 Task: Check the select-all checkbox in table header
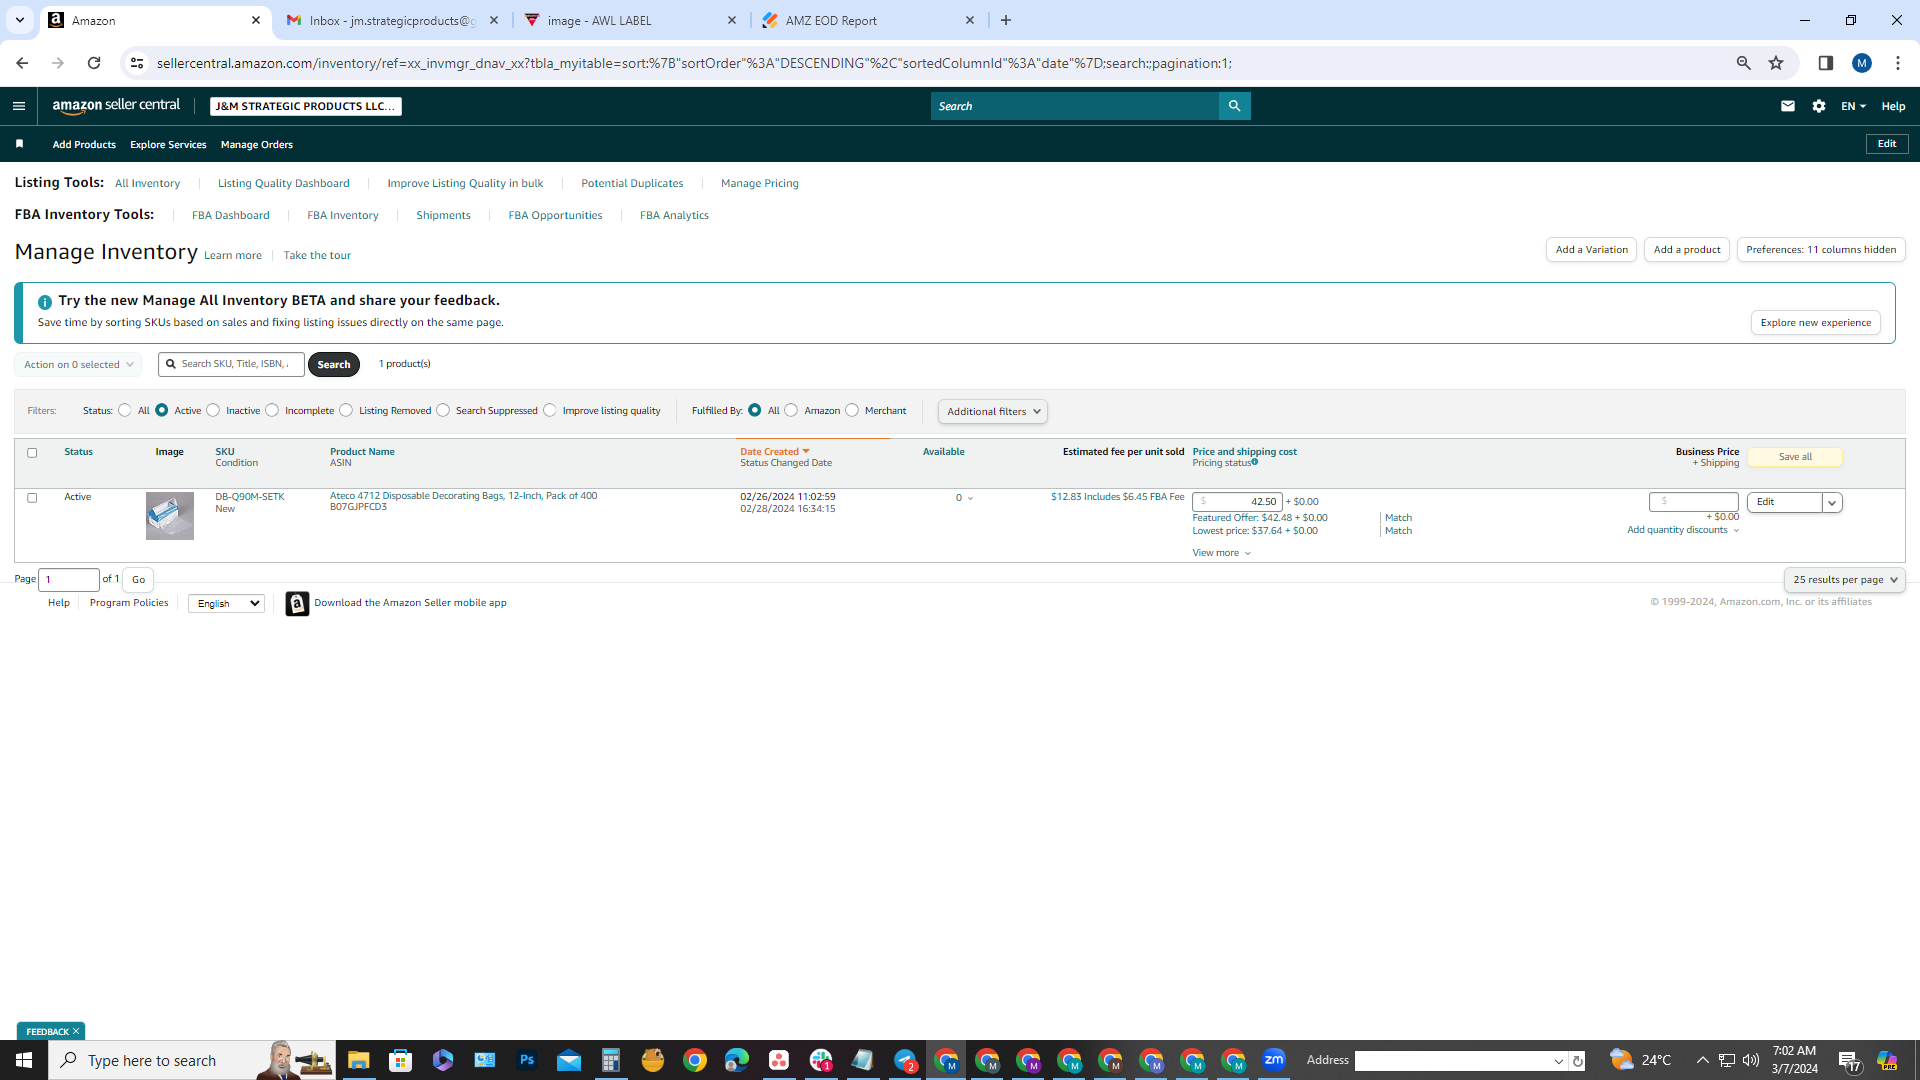pos(32,453)
